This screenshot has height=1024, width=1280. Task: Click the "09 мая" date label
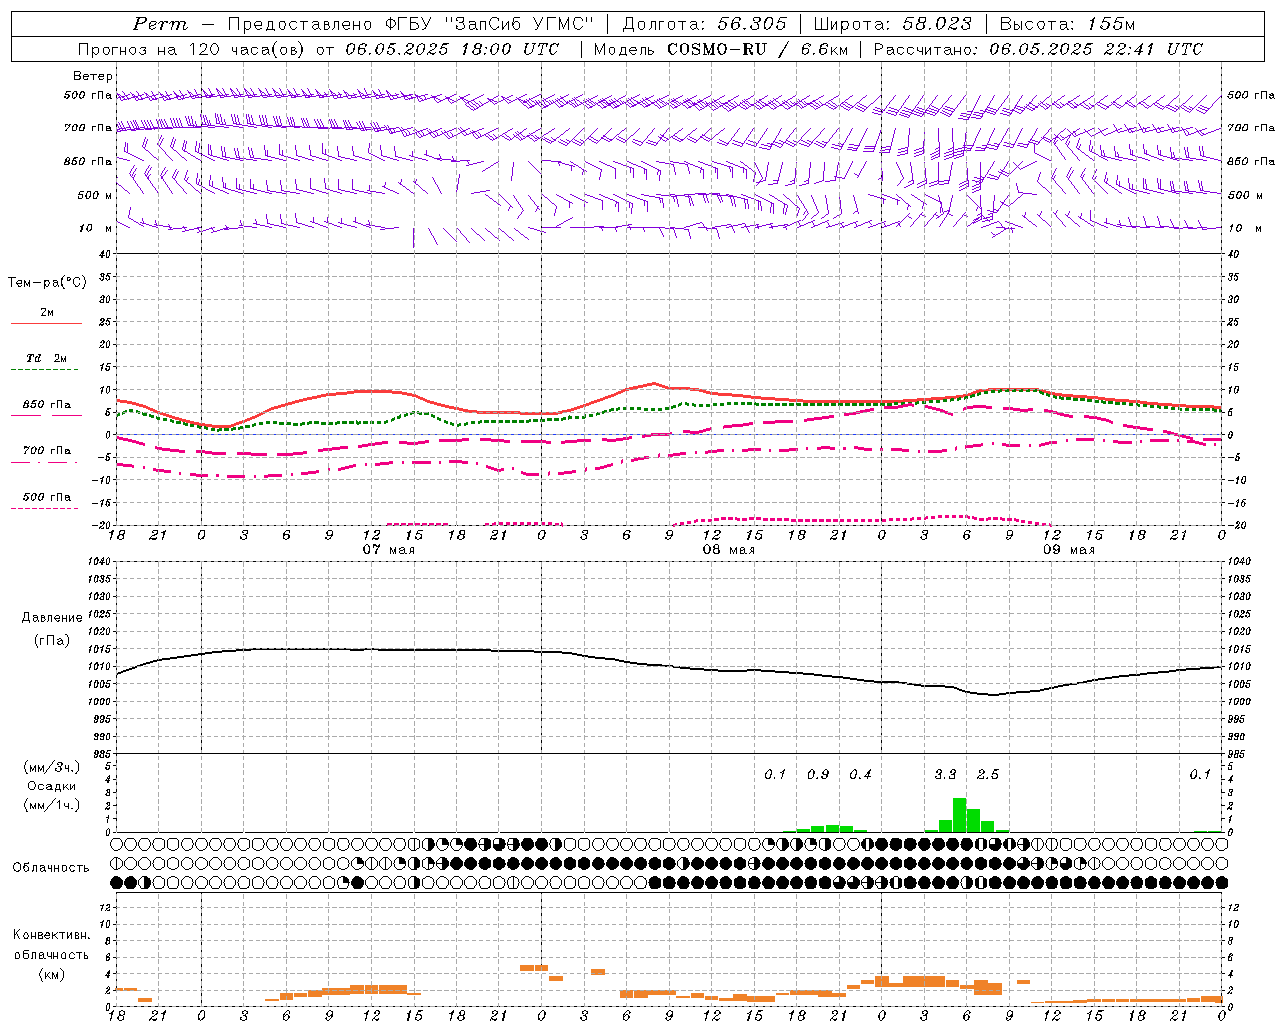pos(1068,550)
